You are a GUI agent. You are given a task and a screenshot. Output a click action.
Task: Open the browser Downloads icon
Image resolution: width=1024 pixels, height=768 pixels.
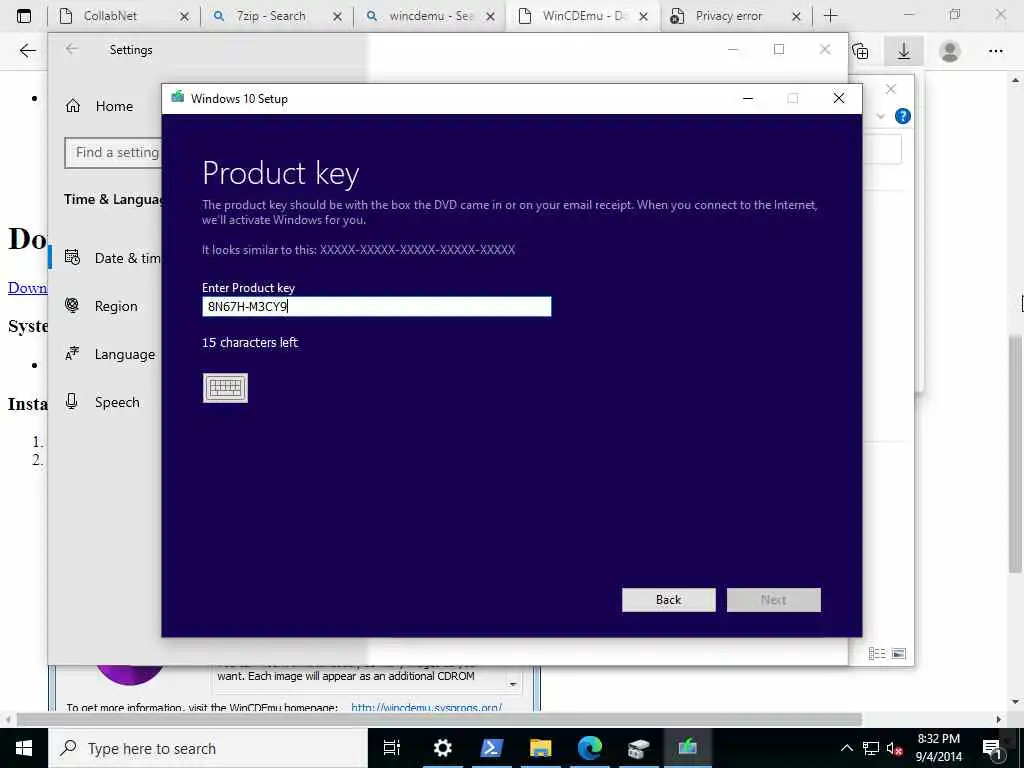coord(904,51)
